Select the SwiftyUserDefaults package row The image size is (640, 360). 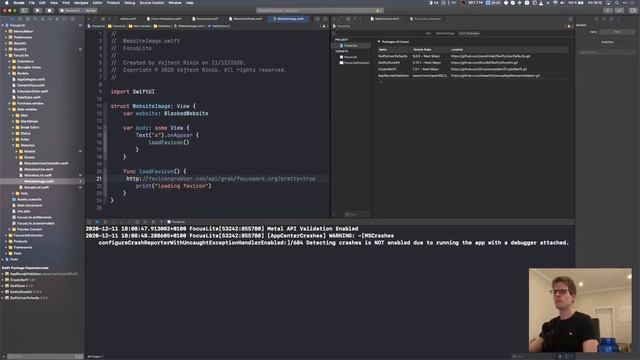point(473,56)
